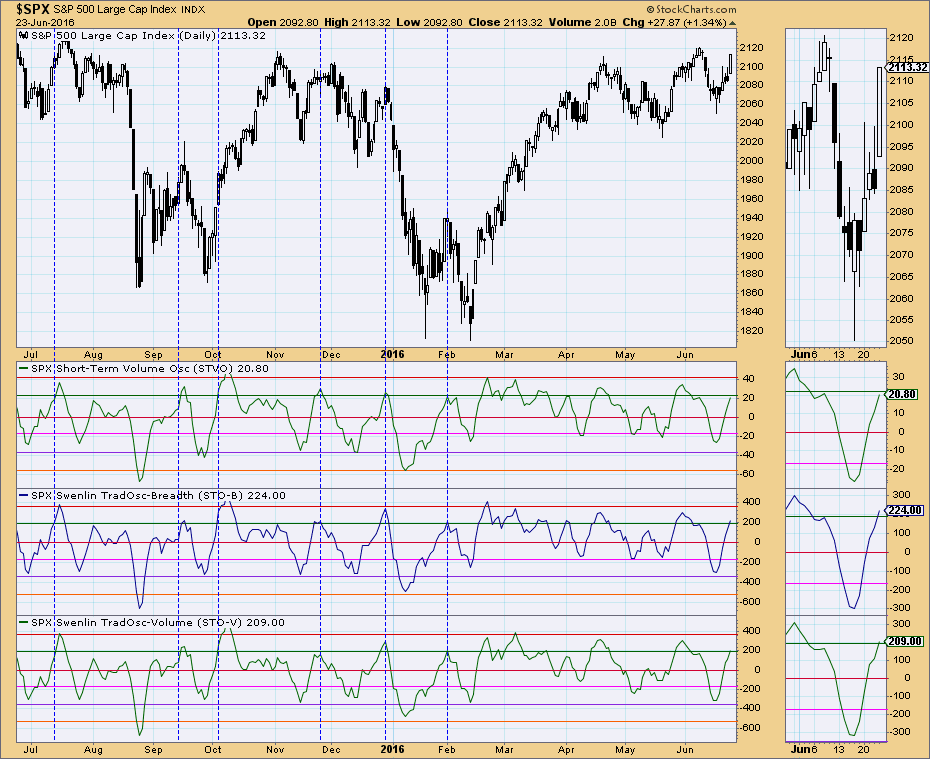Click the small triangle after Chg value
The height and width of the screenshot is (759, 930).
[x=732, y=23]
